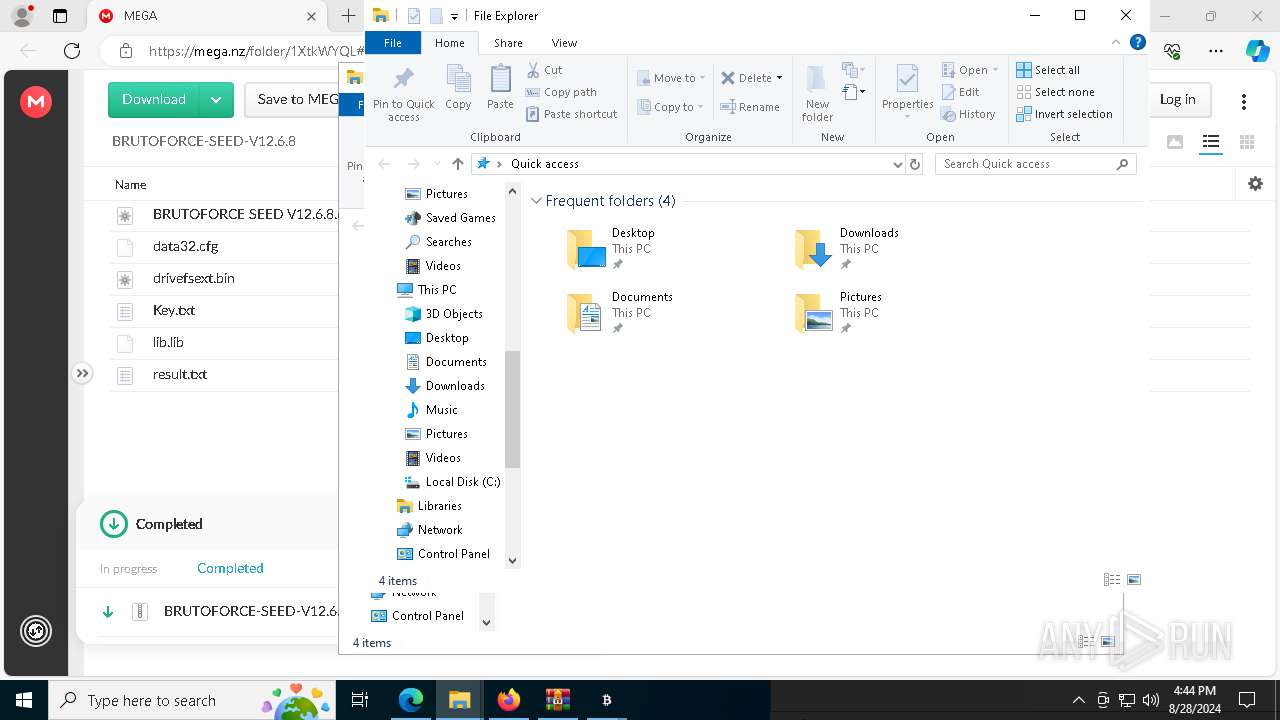
Task: Click Invert selection in ribbon
Action: point(1064,114)
